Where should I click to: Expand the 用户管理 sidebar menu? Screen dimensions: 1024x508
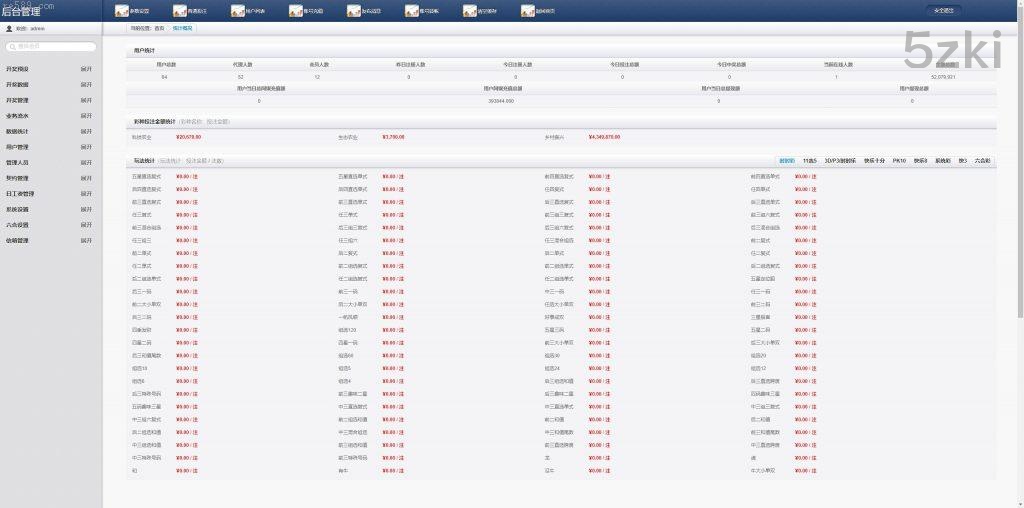86,147
